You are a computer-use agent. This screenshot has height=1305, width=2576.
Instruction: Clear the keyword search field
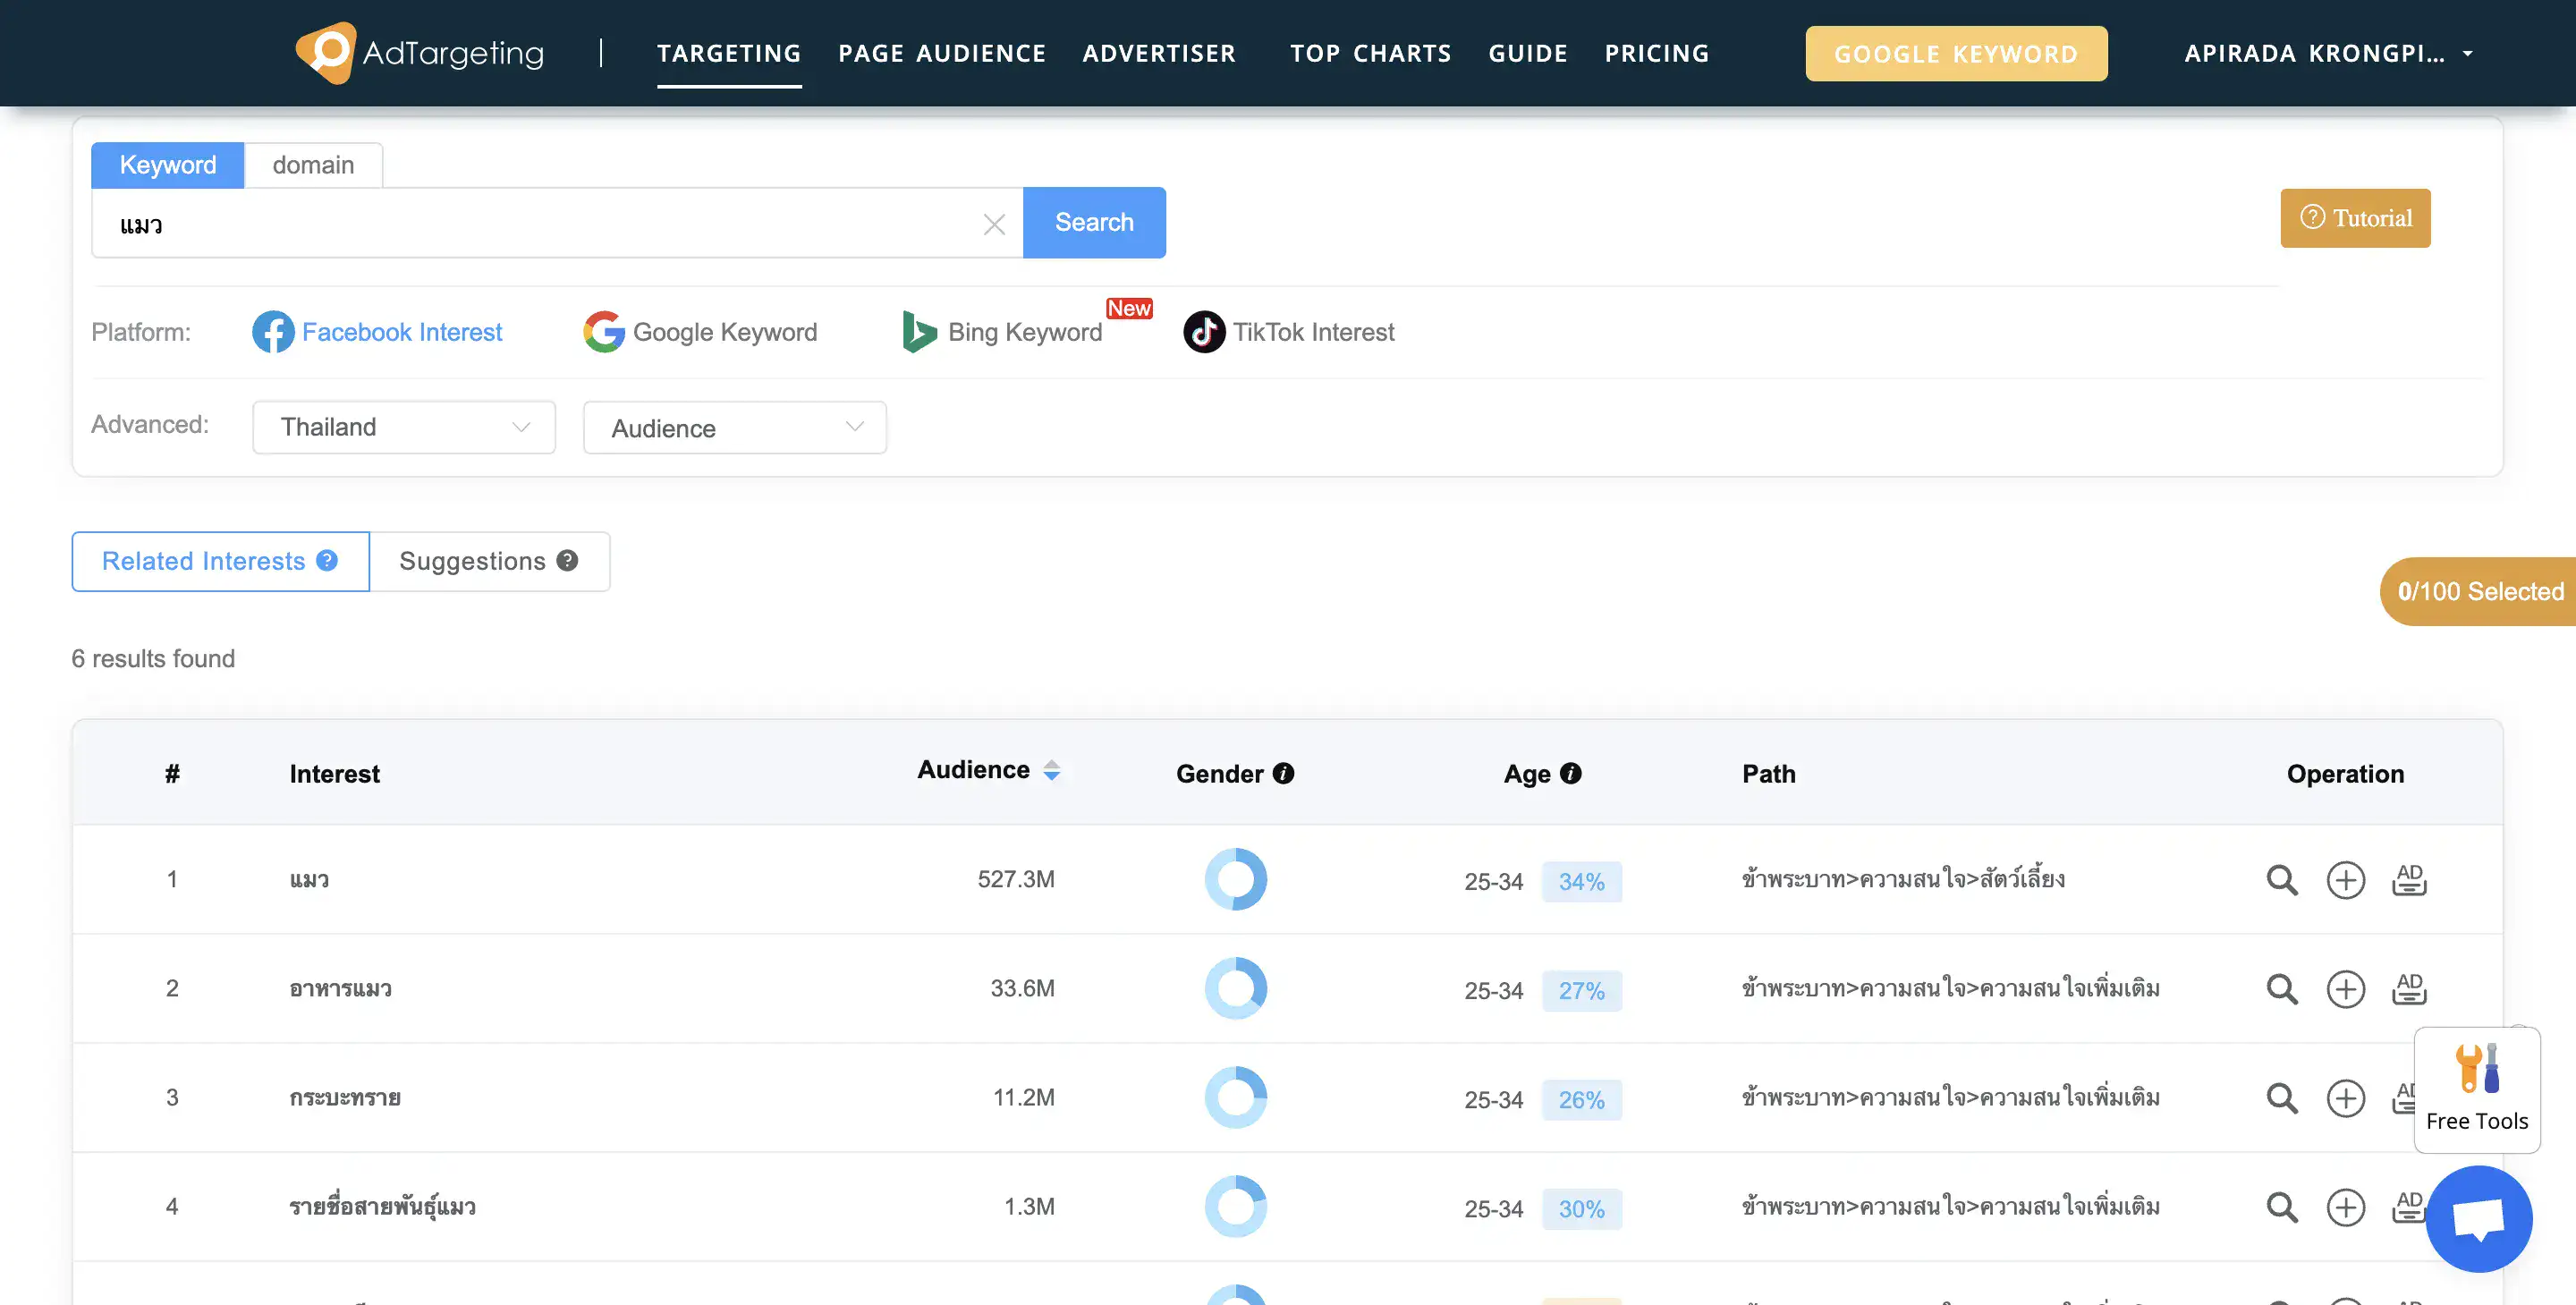pyautogui.click(x=993, y=224)
